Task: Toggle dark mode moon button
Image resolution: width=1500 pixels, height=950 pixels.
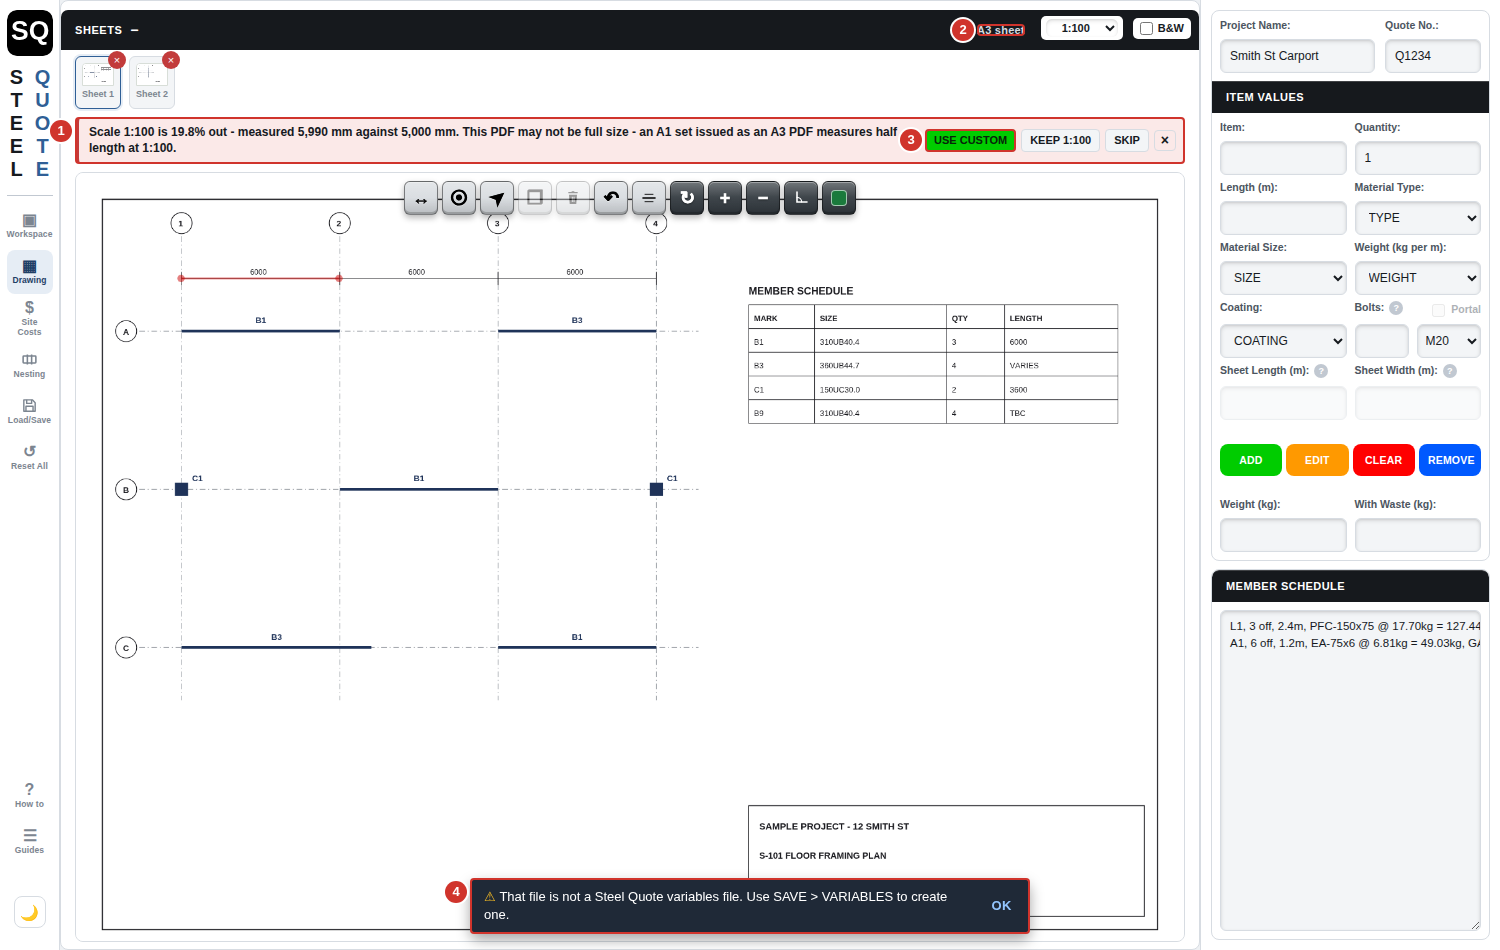Action: click(x=30, y=912)
